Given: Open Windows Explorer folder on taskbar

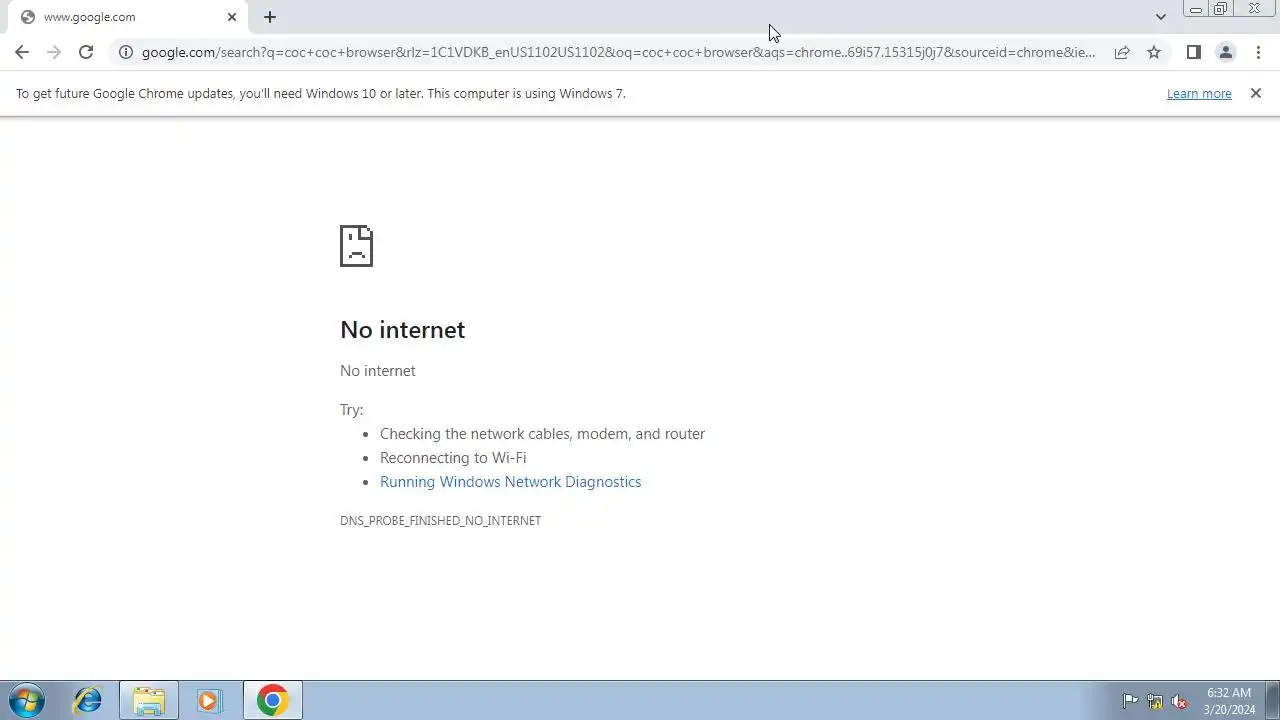Looking at the screenshot, I should (x=149, y=701).
